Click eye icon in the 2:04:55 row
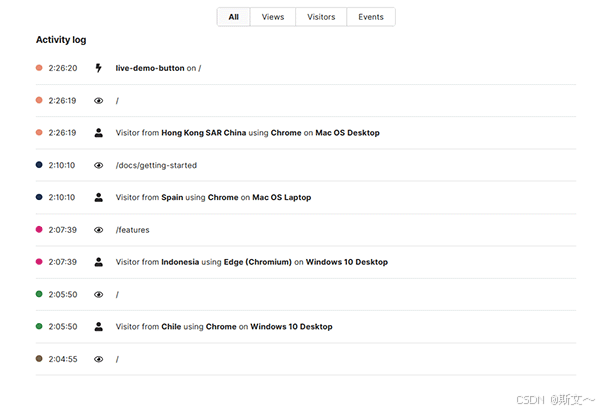 point(99,359)
